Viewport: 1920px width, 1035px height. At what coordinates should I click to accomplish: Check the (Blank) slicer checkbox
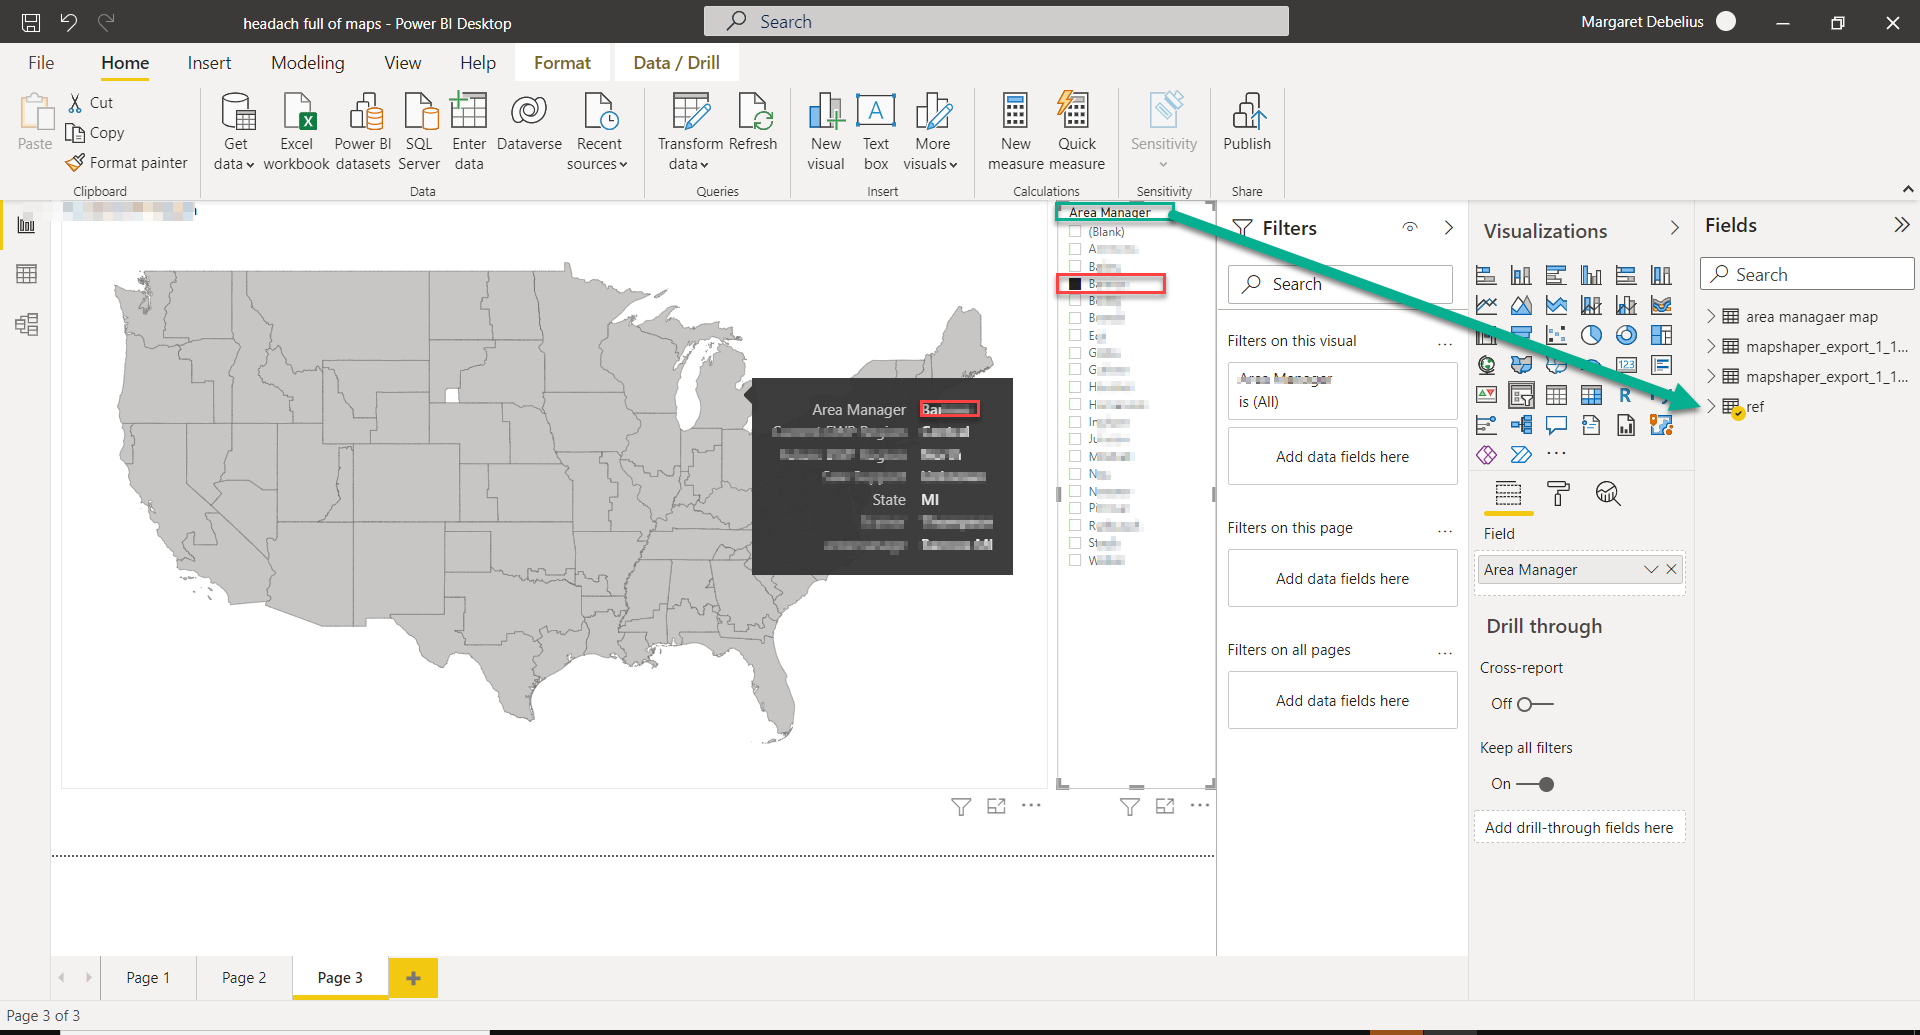[1075, 232]
